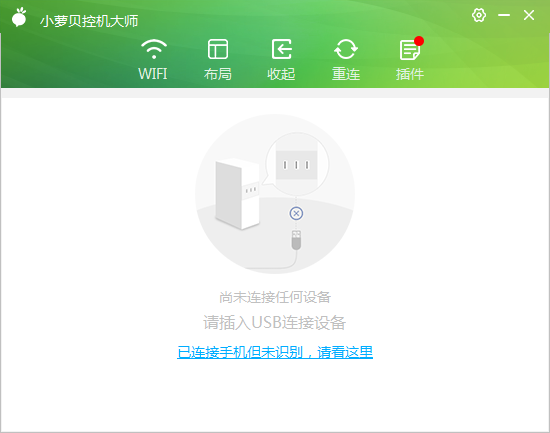This screenshot has height=433, width=550.
Task: Open the 已连接手机但未识别 help link
Action: [x=275, y=352]
